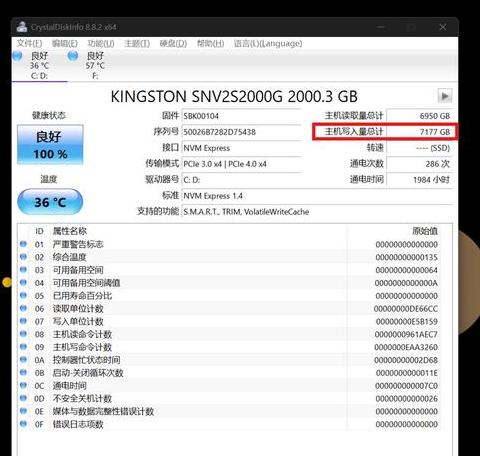
Task: Click the status icon for row 07
Action: click(x=23, y=321)
